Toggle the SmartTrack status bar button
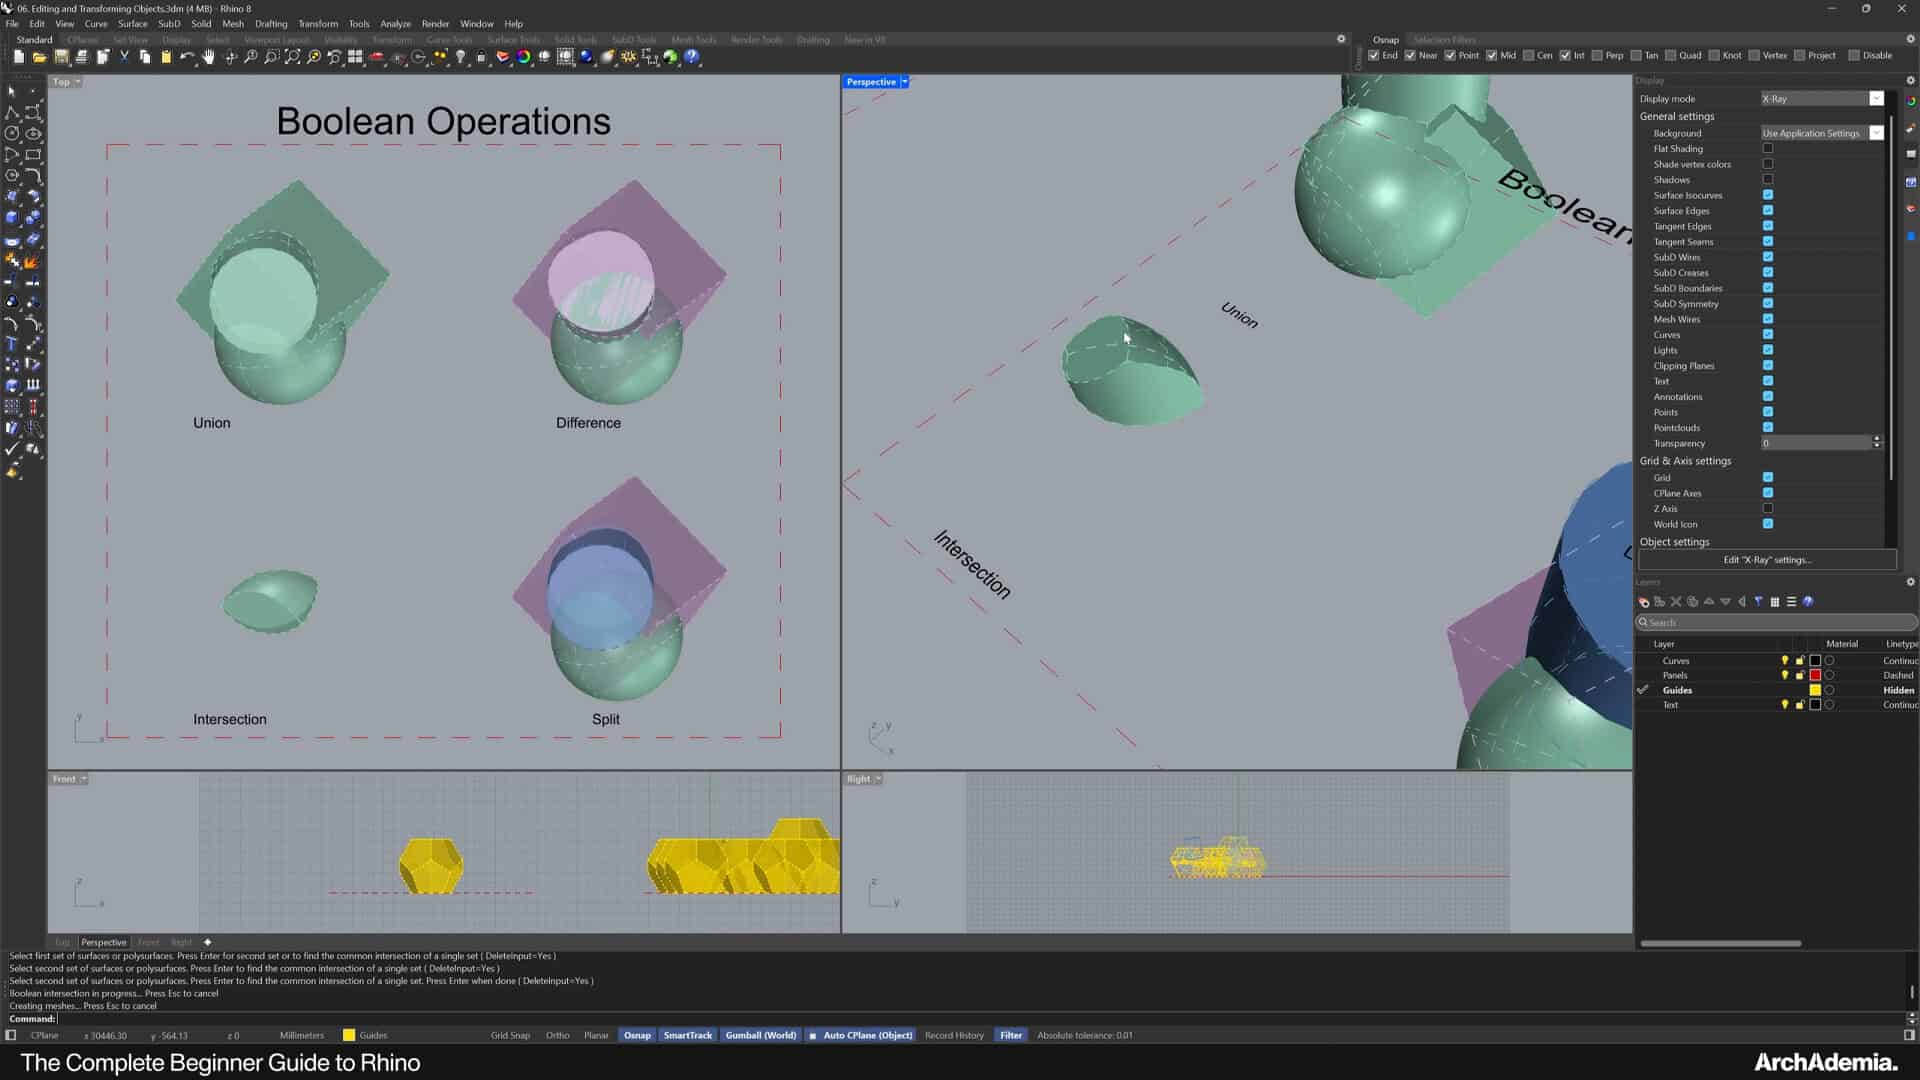This screenshot has width=1920, height=1080. (x=688, y=1035)
